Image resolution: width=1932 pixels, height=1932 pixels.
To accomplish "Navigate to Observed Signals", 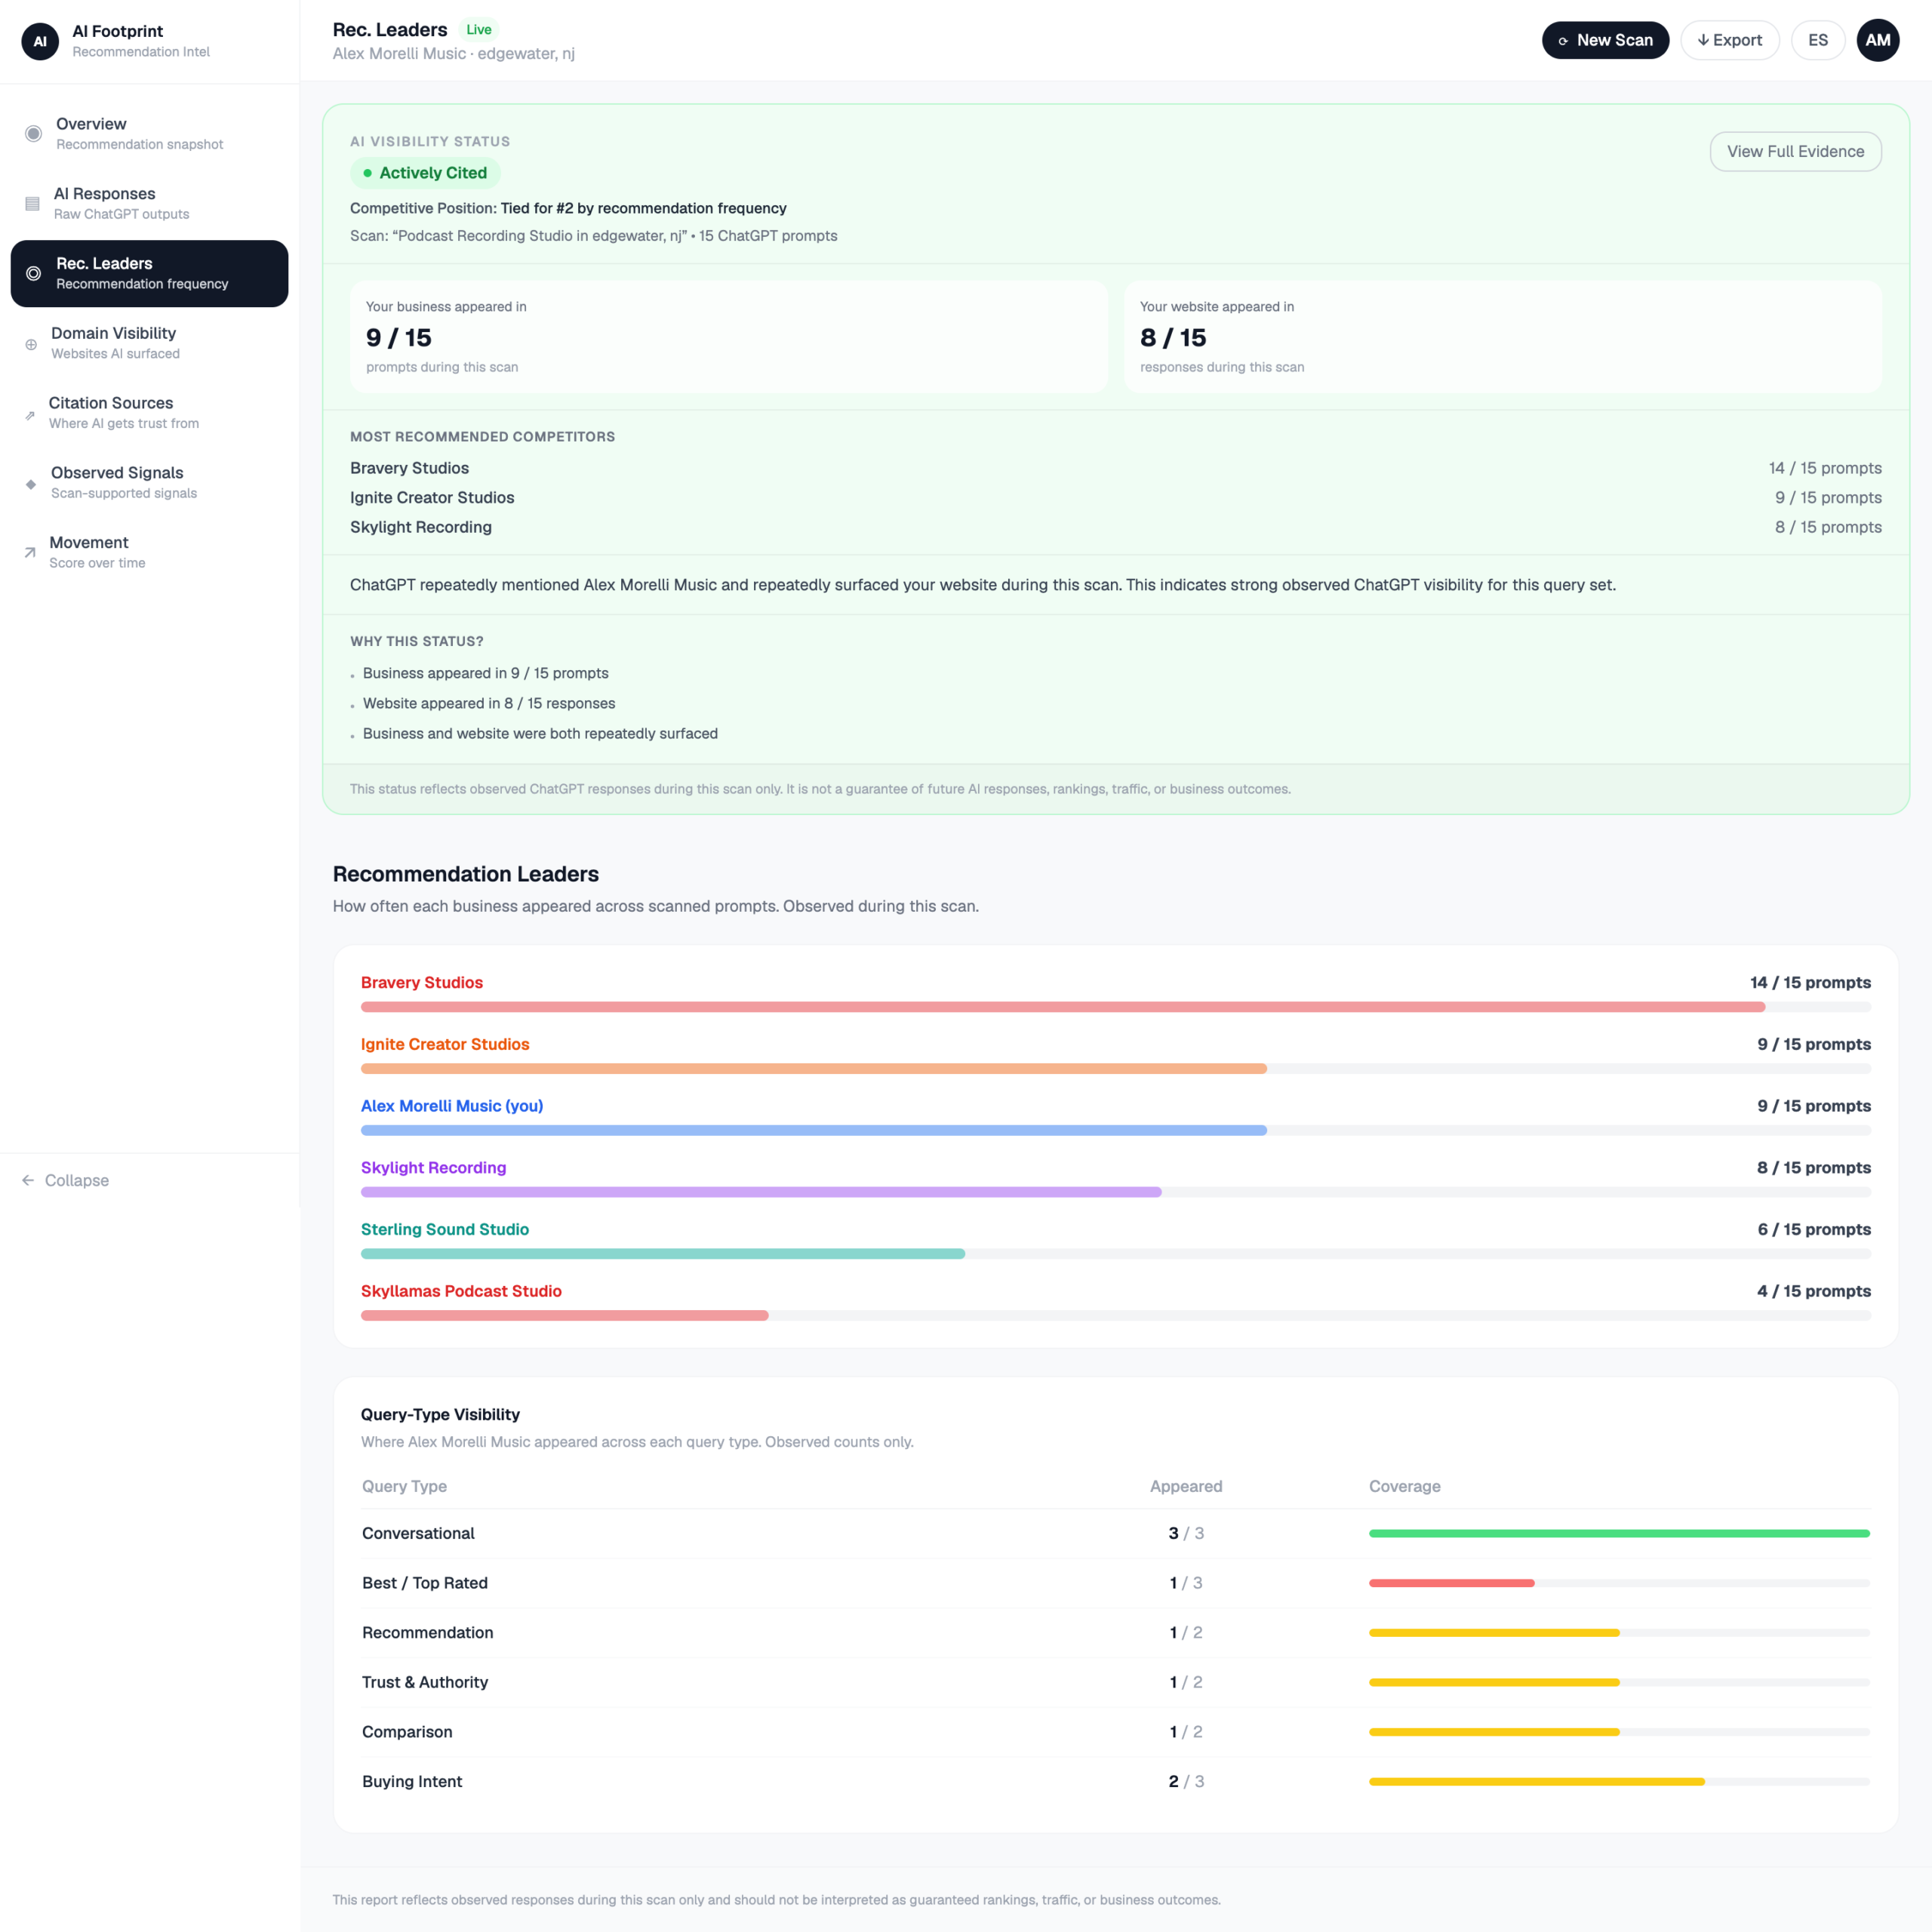I will [149, 483].
